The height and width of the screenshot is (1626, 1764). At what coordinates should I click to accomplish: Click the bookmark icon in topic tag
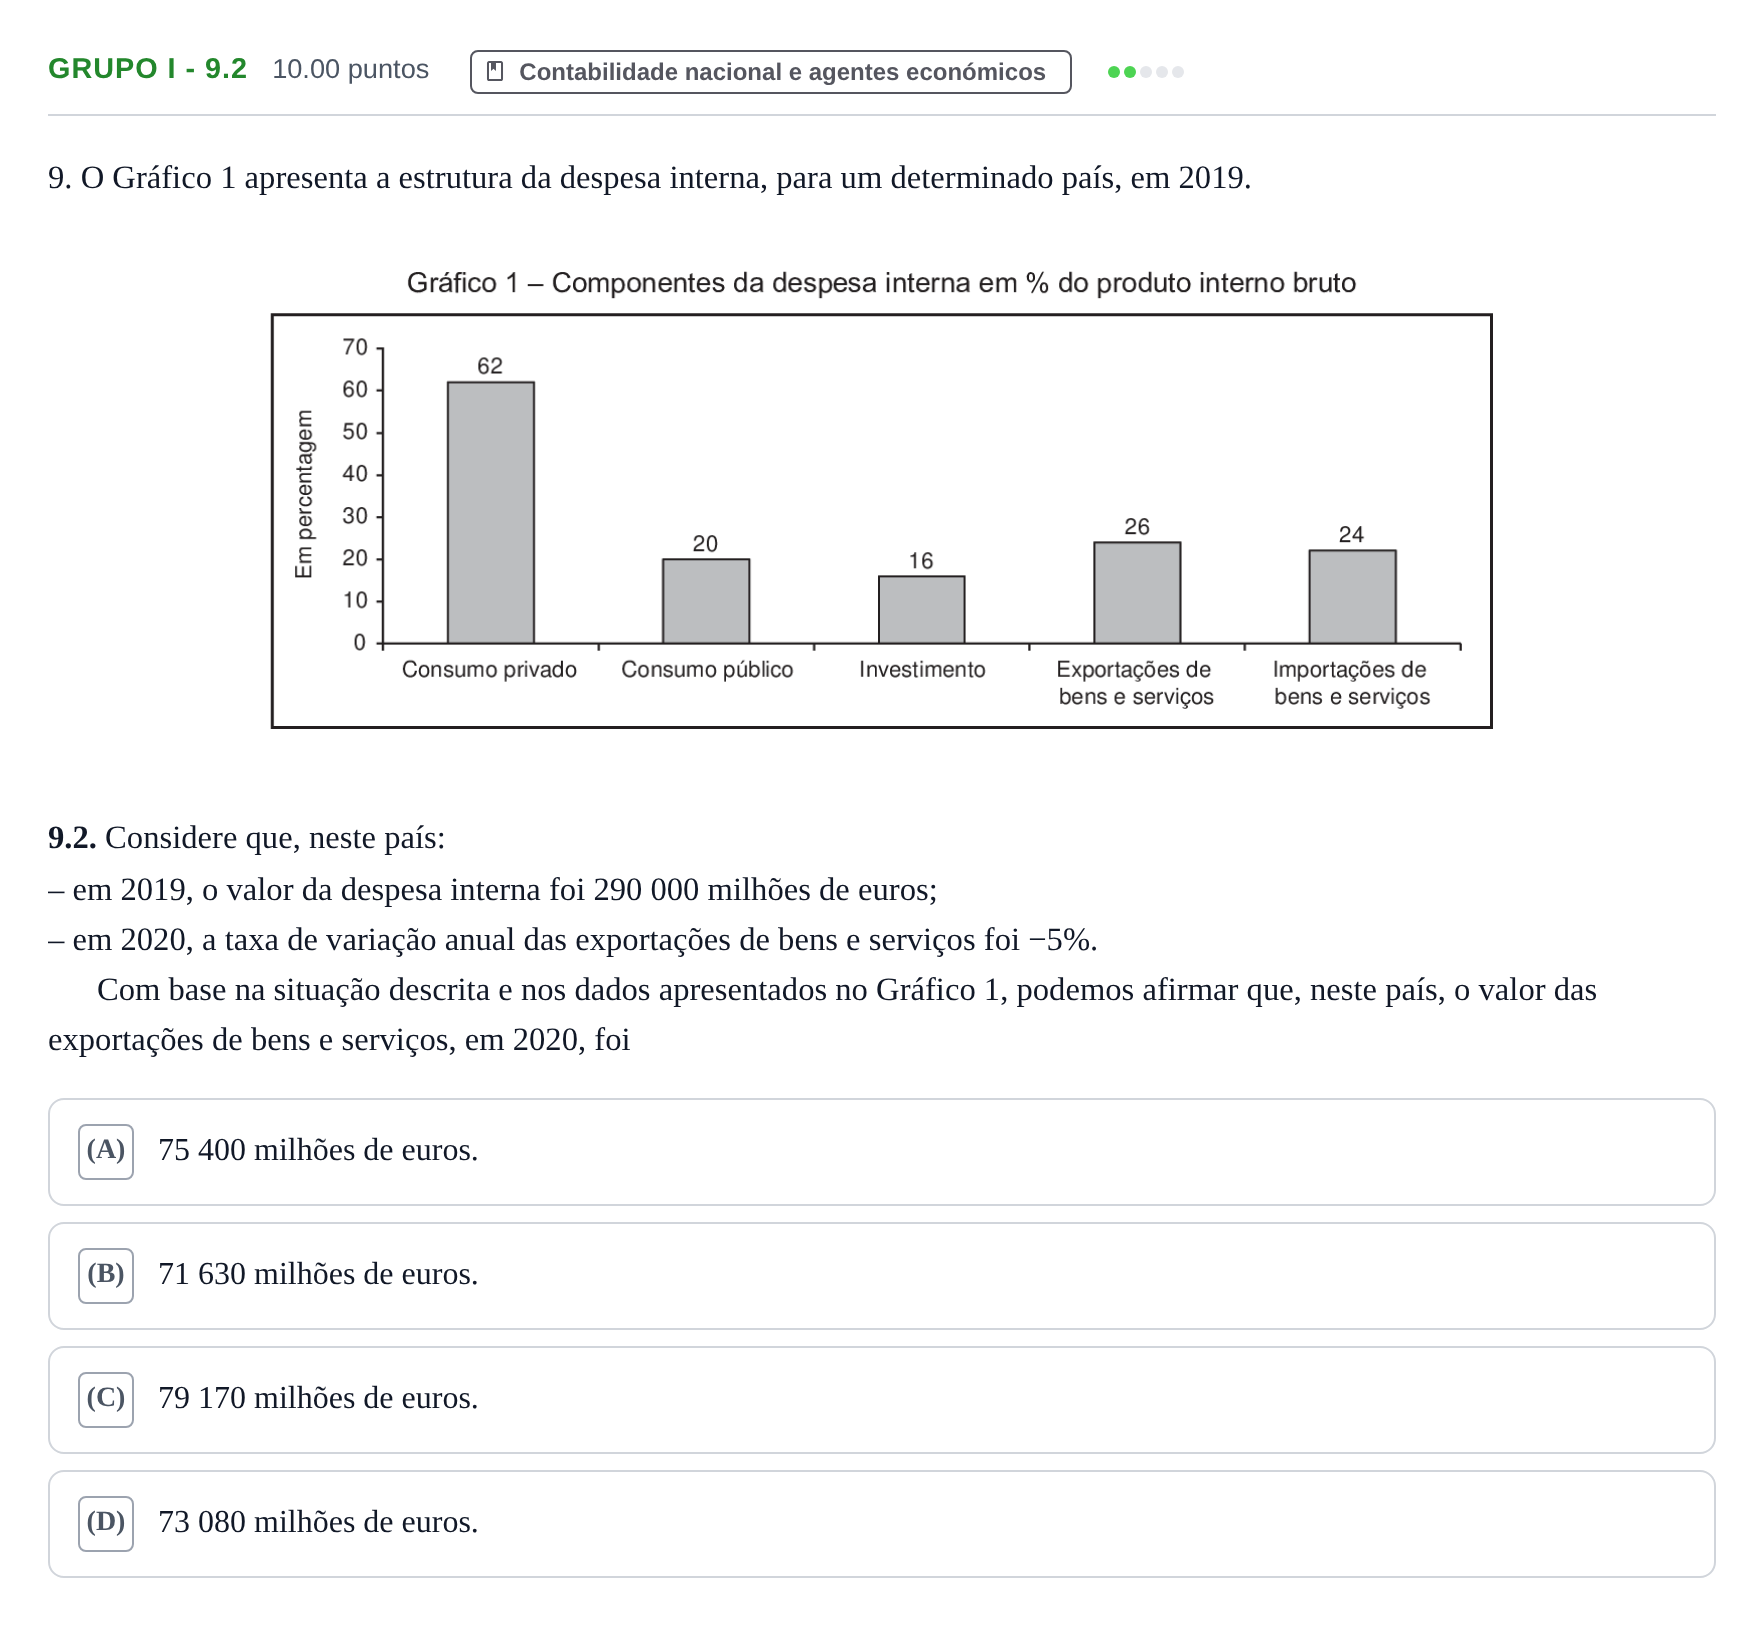(494, 72)
